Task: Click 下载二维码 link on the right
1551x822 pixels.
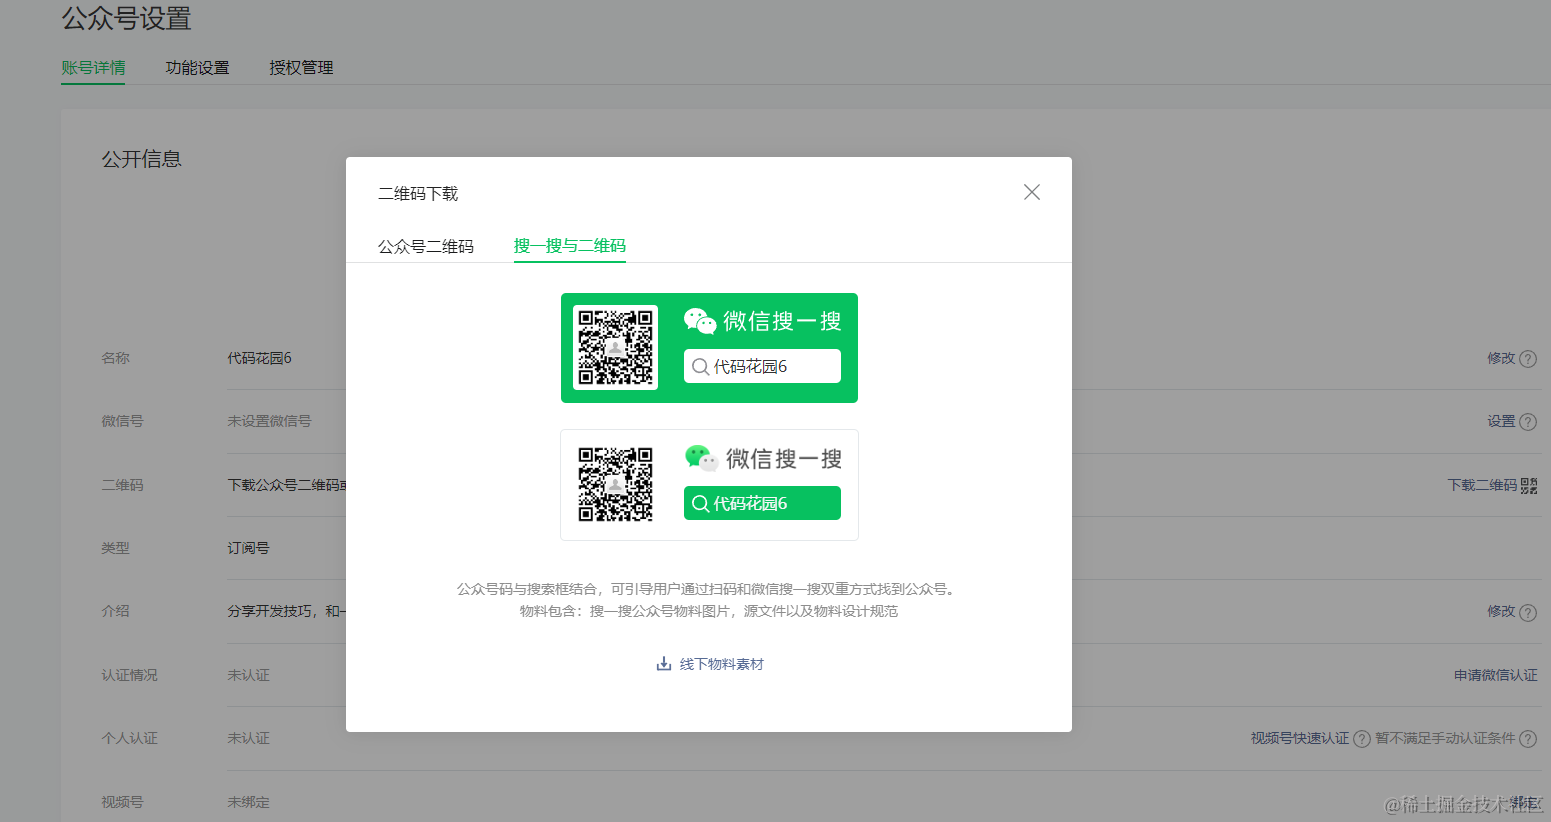Action: [1483, 485]
